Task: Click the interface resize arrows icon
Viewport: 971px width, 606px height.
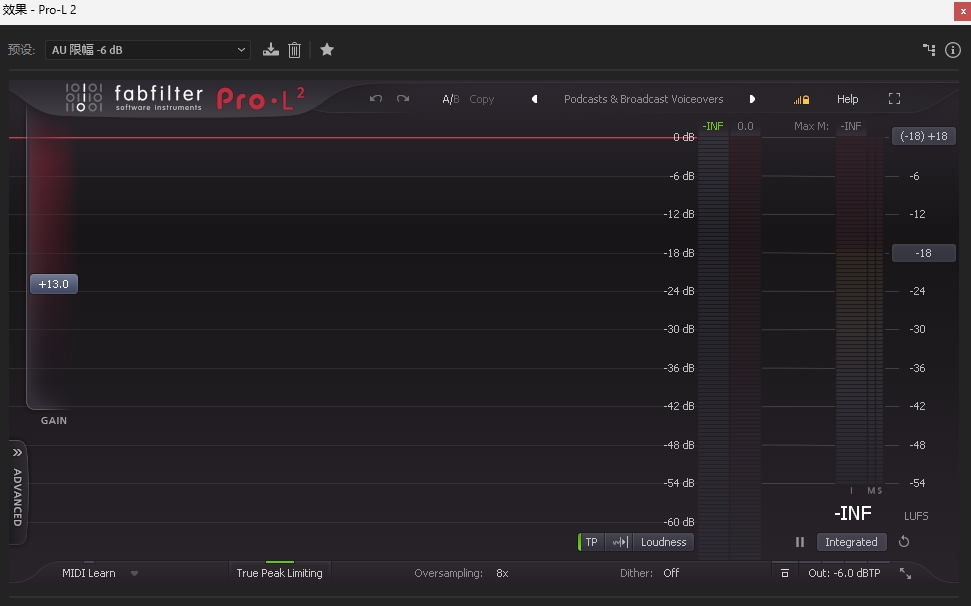Action: click(x=905, y=573)
